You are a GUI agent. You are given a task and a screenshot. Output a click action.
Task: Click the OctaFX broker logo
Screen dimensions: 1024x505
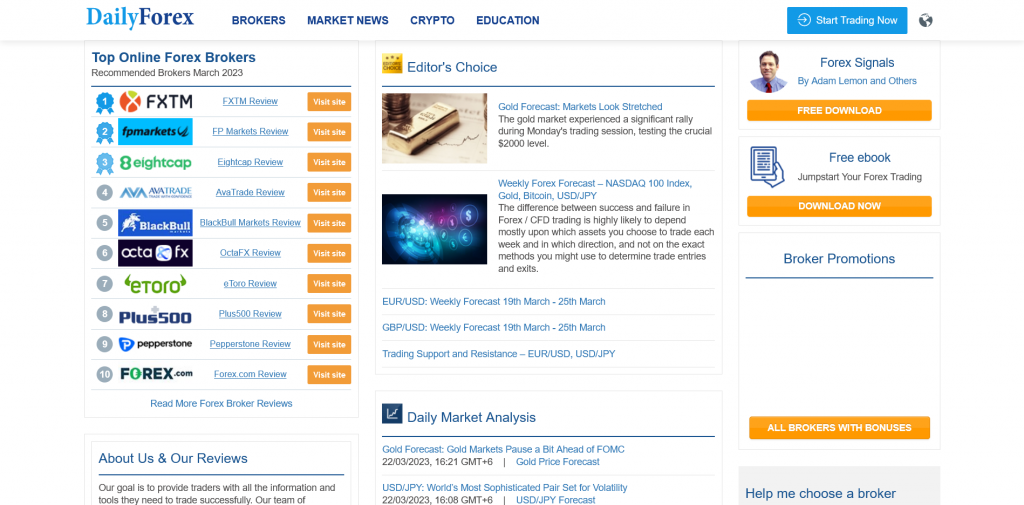coord(155,253)
